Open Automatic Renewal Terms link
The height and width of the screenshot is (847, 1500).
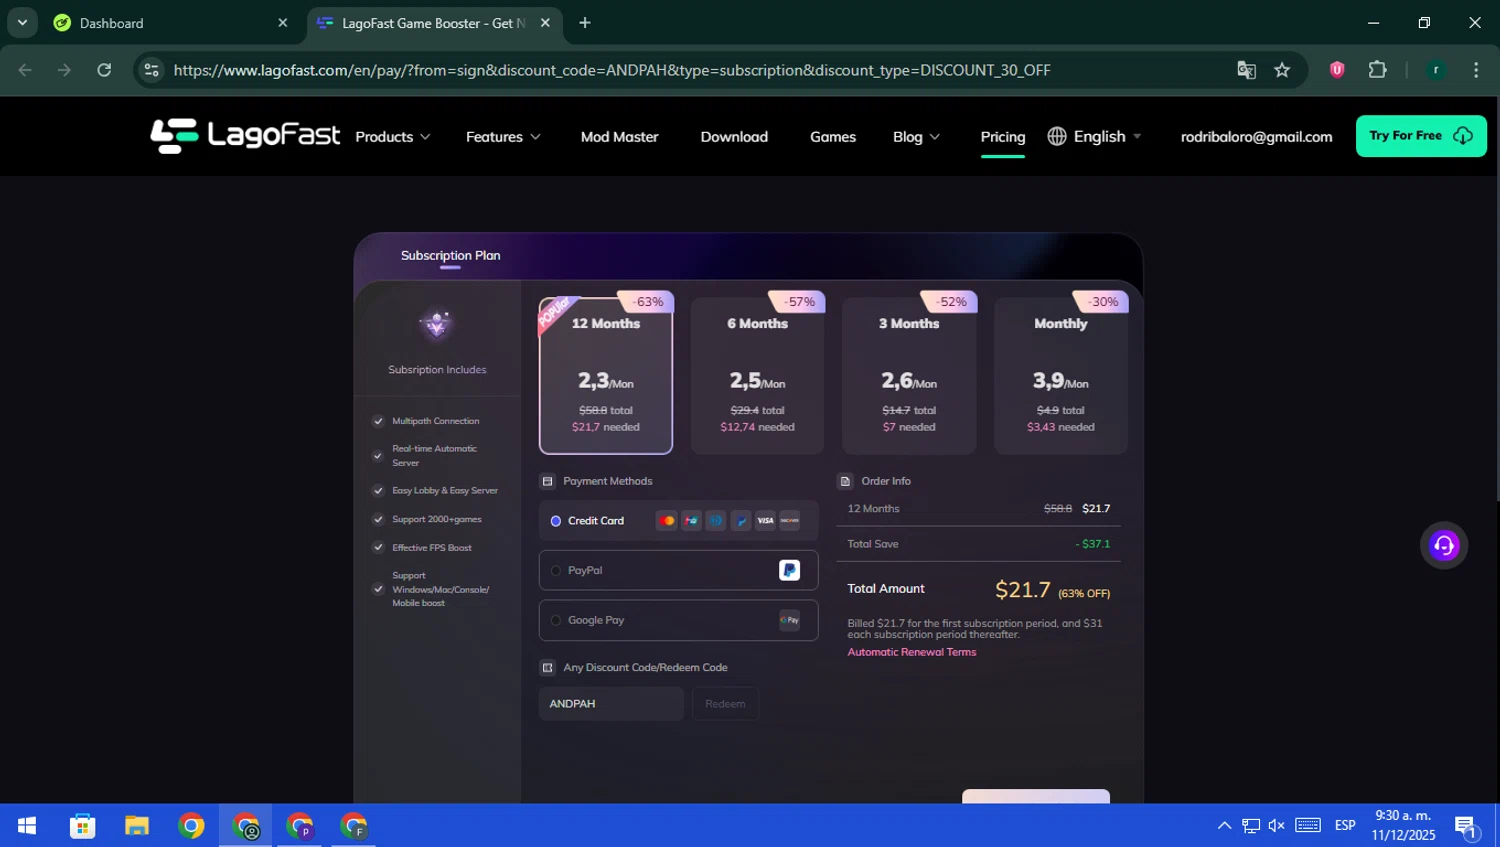[x=912, y=652]
